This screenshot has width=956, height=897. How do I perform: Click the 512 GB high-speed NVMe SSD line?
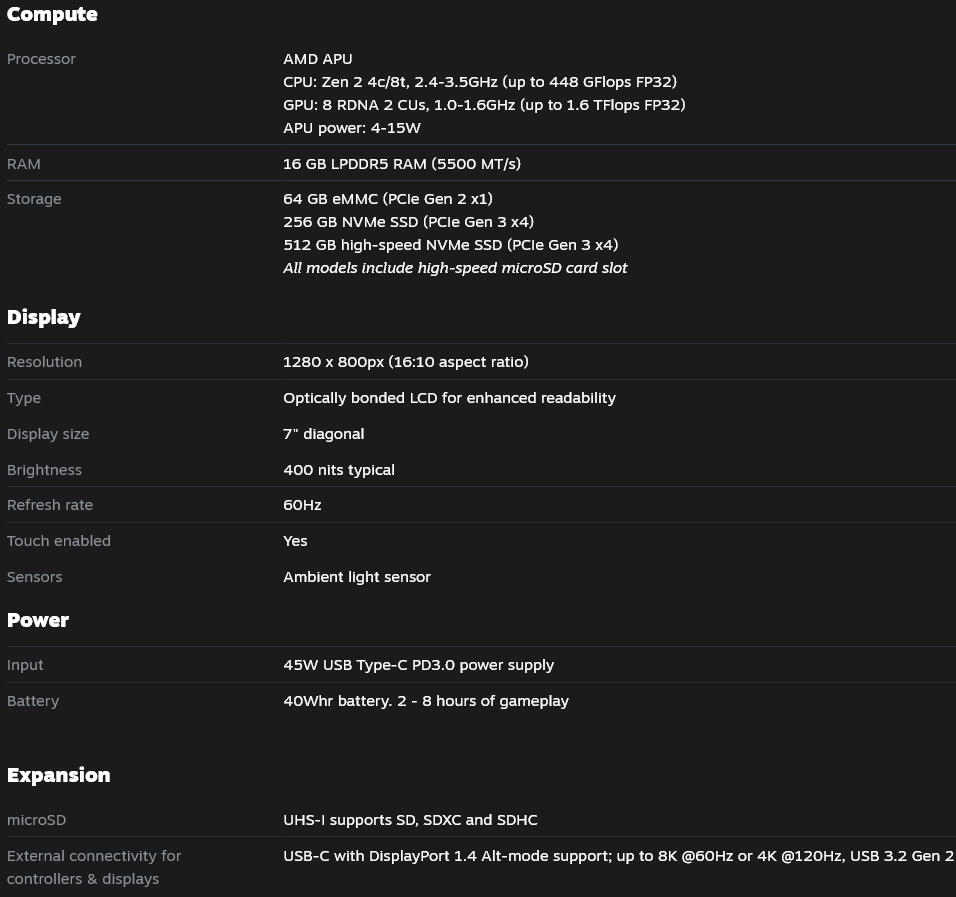tap(451, 245)
